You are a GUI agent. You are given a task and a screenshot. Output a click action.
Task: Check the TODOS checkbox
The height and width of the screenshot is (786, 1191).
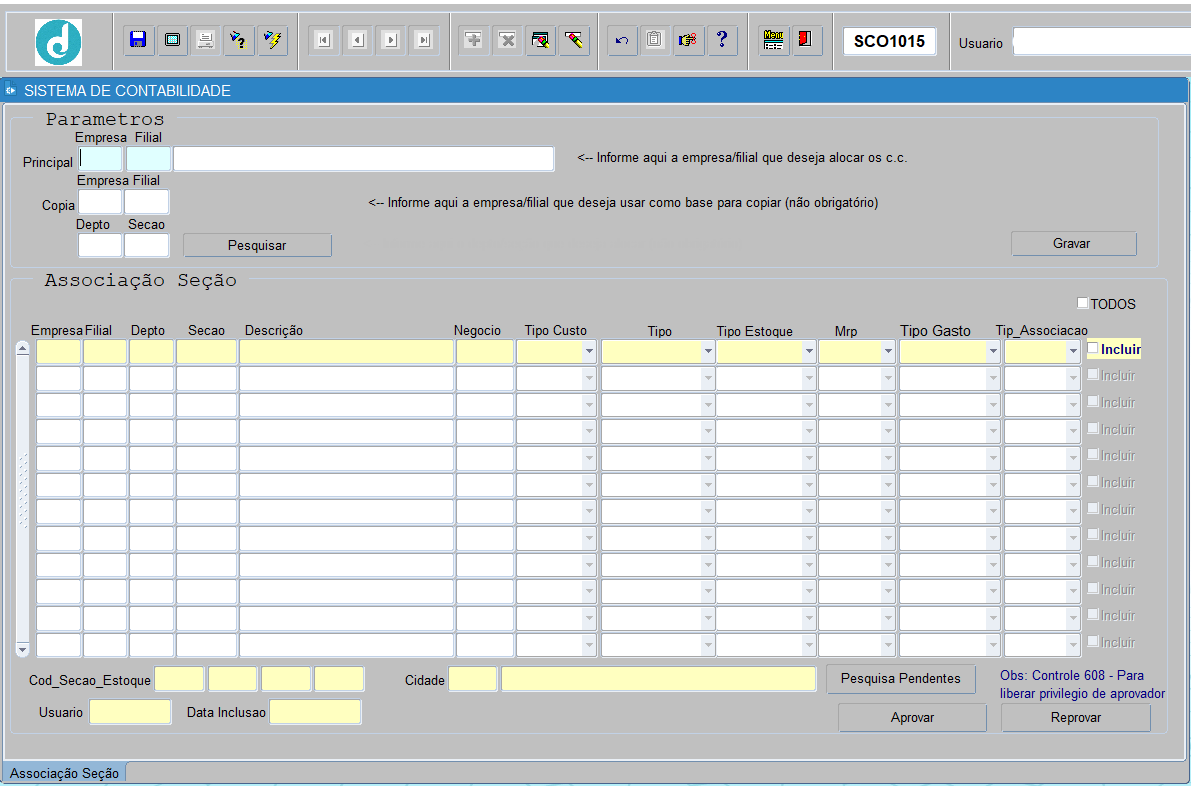[1083, 303]
